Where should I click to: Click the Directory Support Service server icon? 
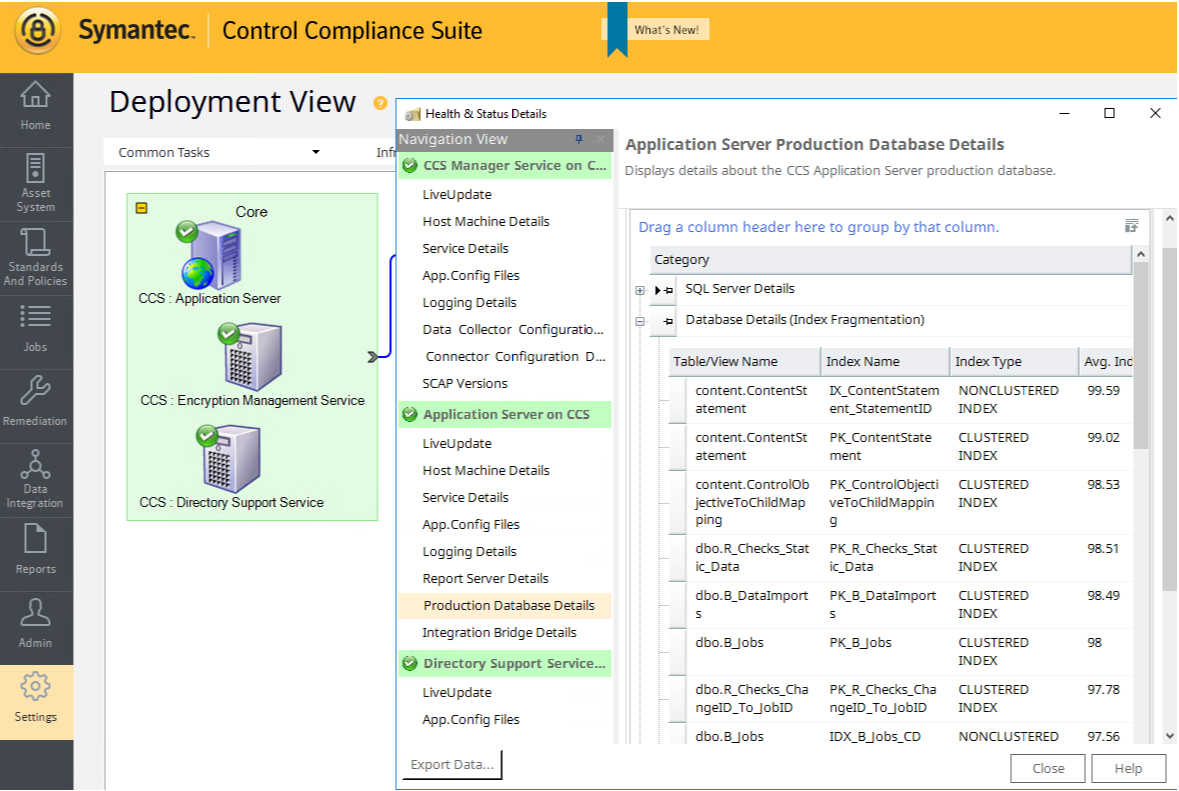pyautogui.click(x=229, y=460)
